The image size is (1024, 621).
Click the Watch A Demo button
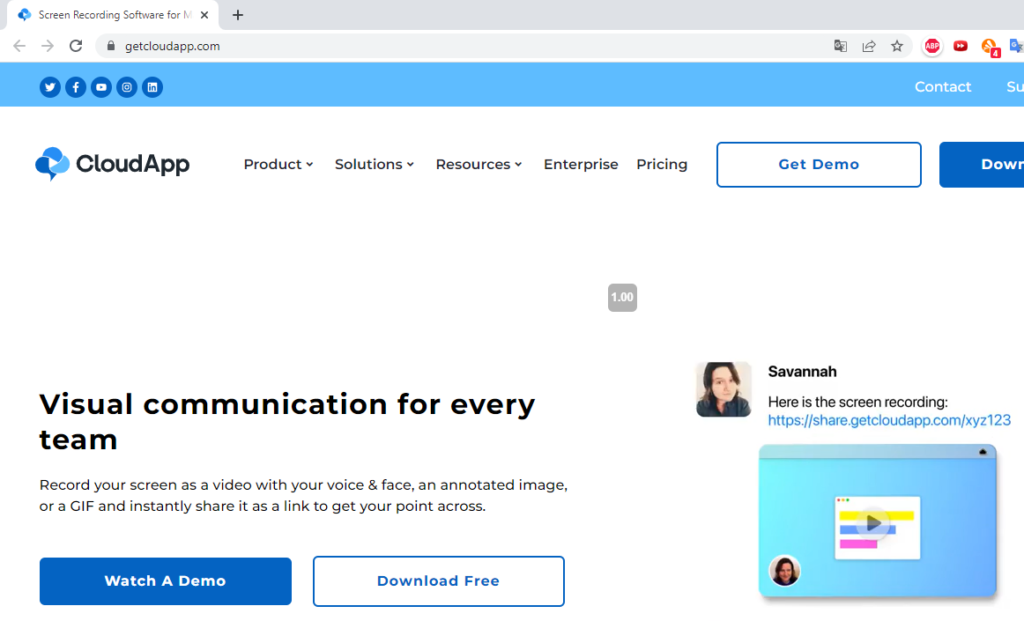click(165, 581)
